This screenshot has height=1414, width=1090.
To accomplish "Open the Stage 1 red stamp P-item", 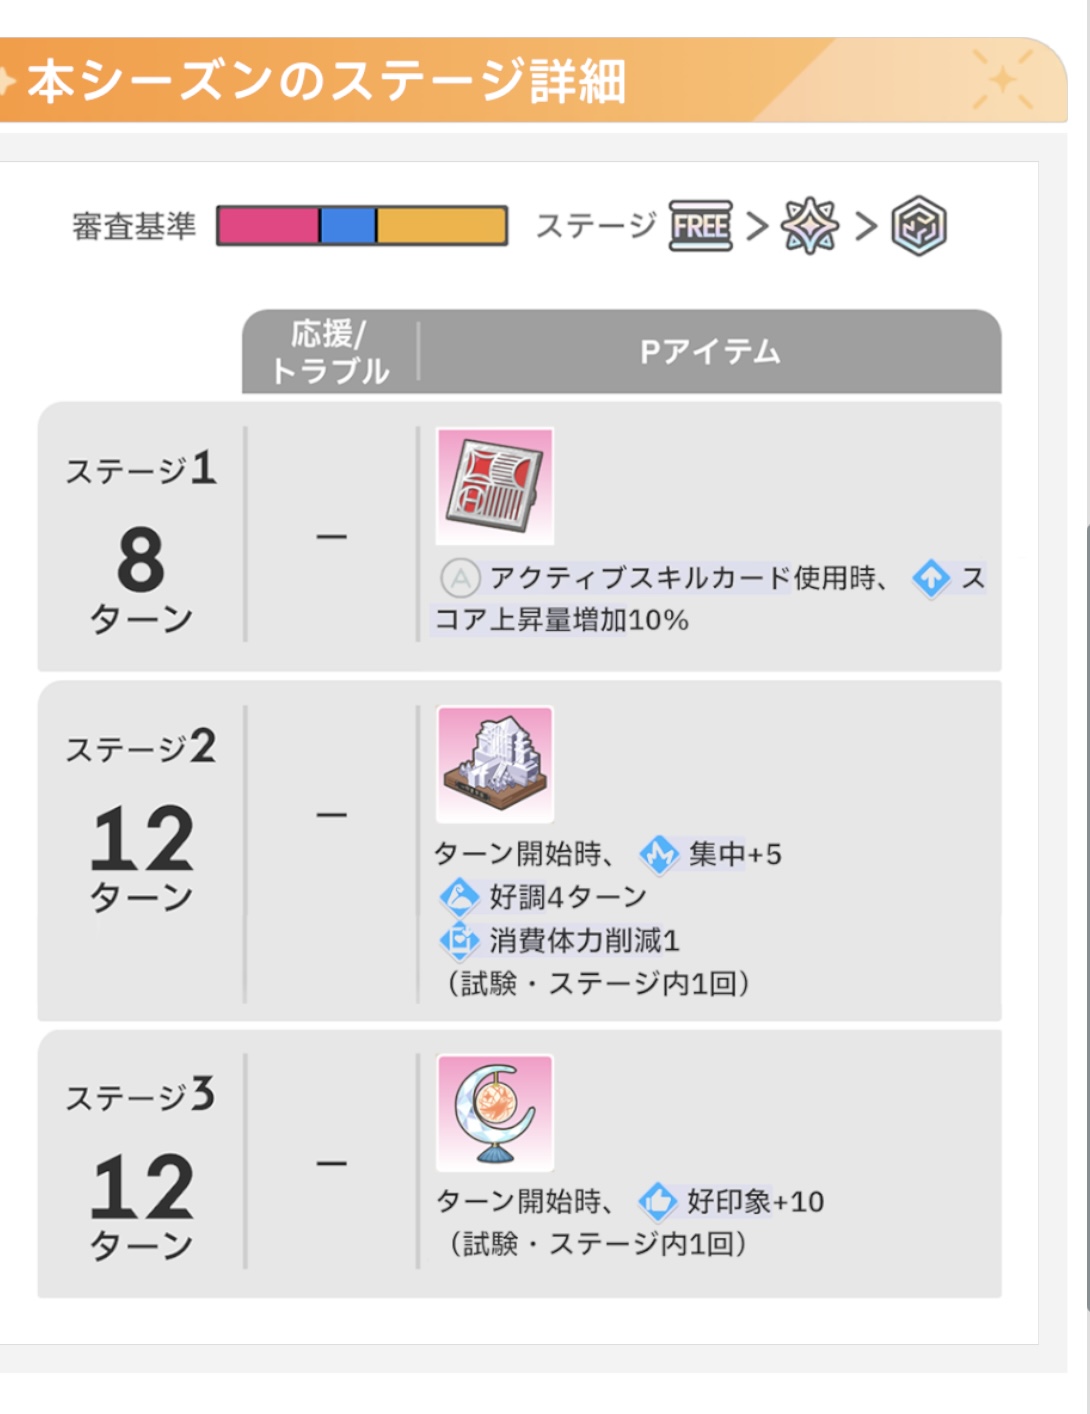I will pos(495,487).
